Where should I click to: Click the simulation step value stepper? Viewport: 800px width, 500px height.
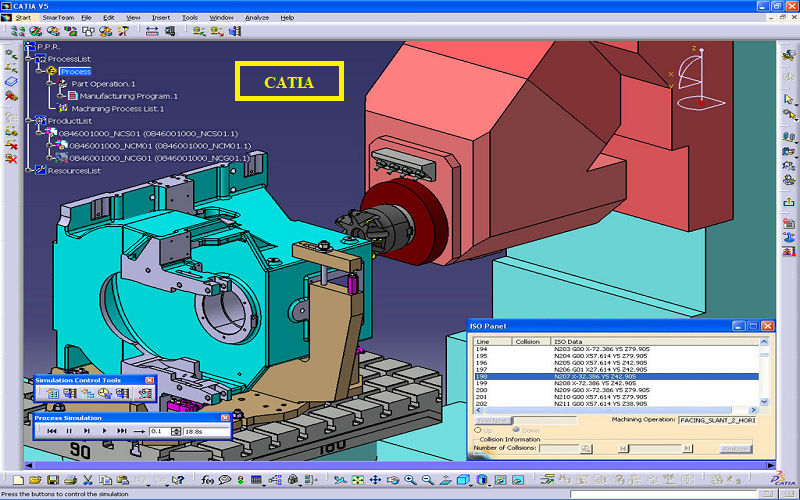coord(176,430)
